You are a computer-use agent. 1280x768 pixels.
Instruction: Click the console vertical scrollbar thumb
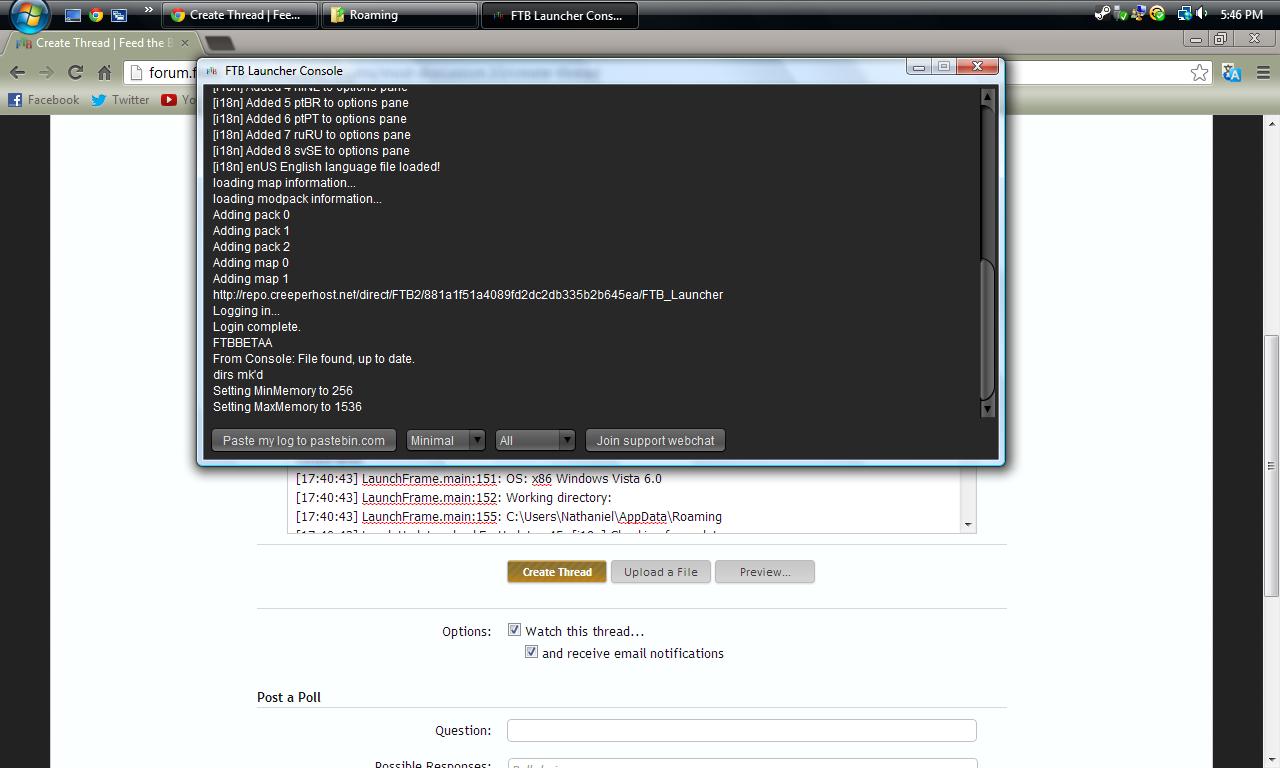tap(987, 329)
